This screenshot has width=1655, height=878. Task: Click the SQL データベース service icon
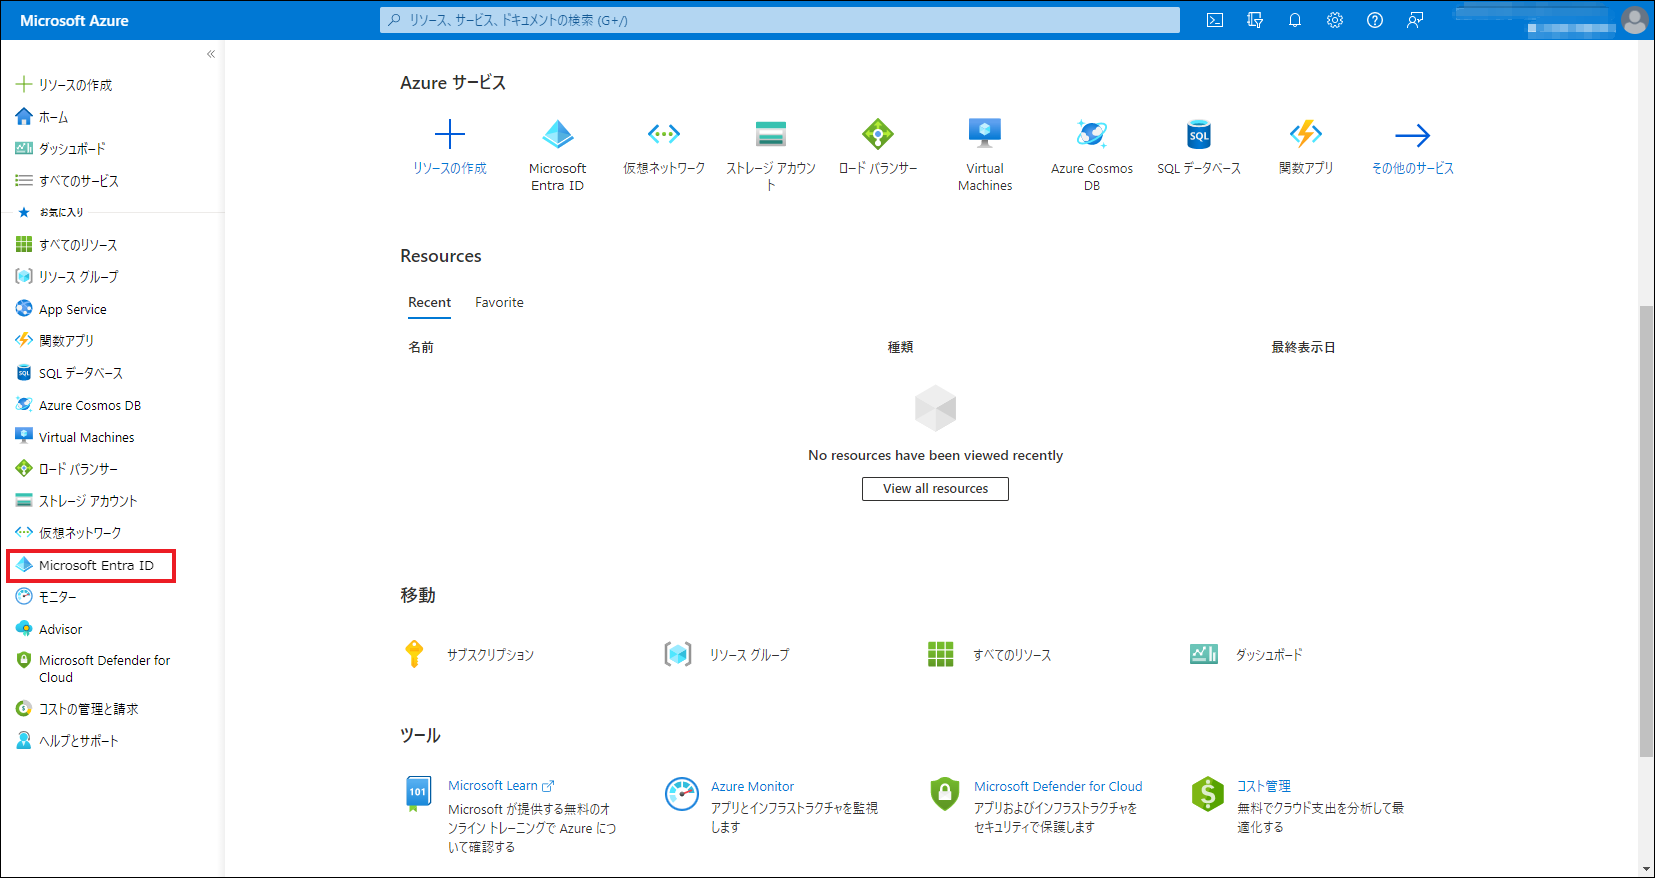pos(1198,135)
